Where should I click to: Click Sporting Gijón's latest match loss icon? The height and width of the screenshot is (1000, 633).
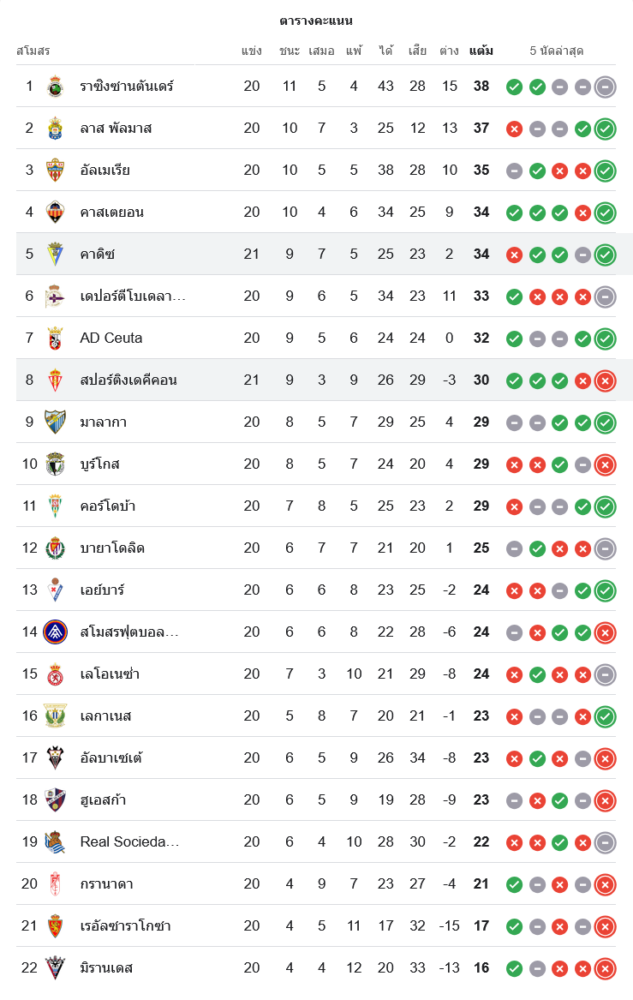click(605, 380)
